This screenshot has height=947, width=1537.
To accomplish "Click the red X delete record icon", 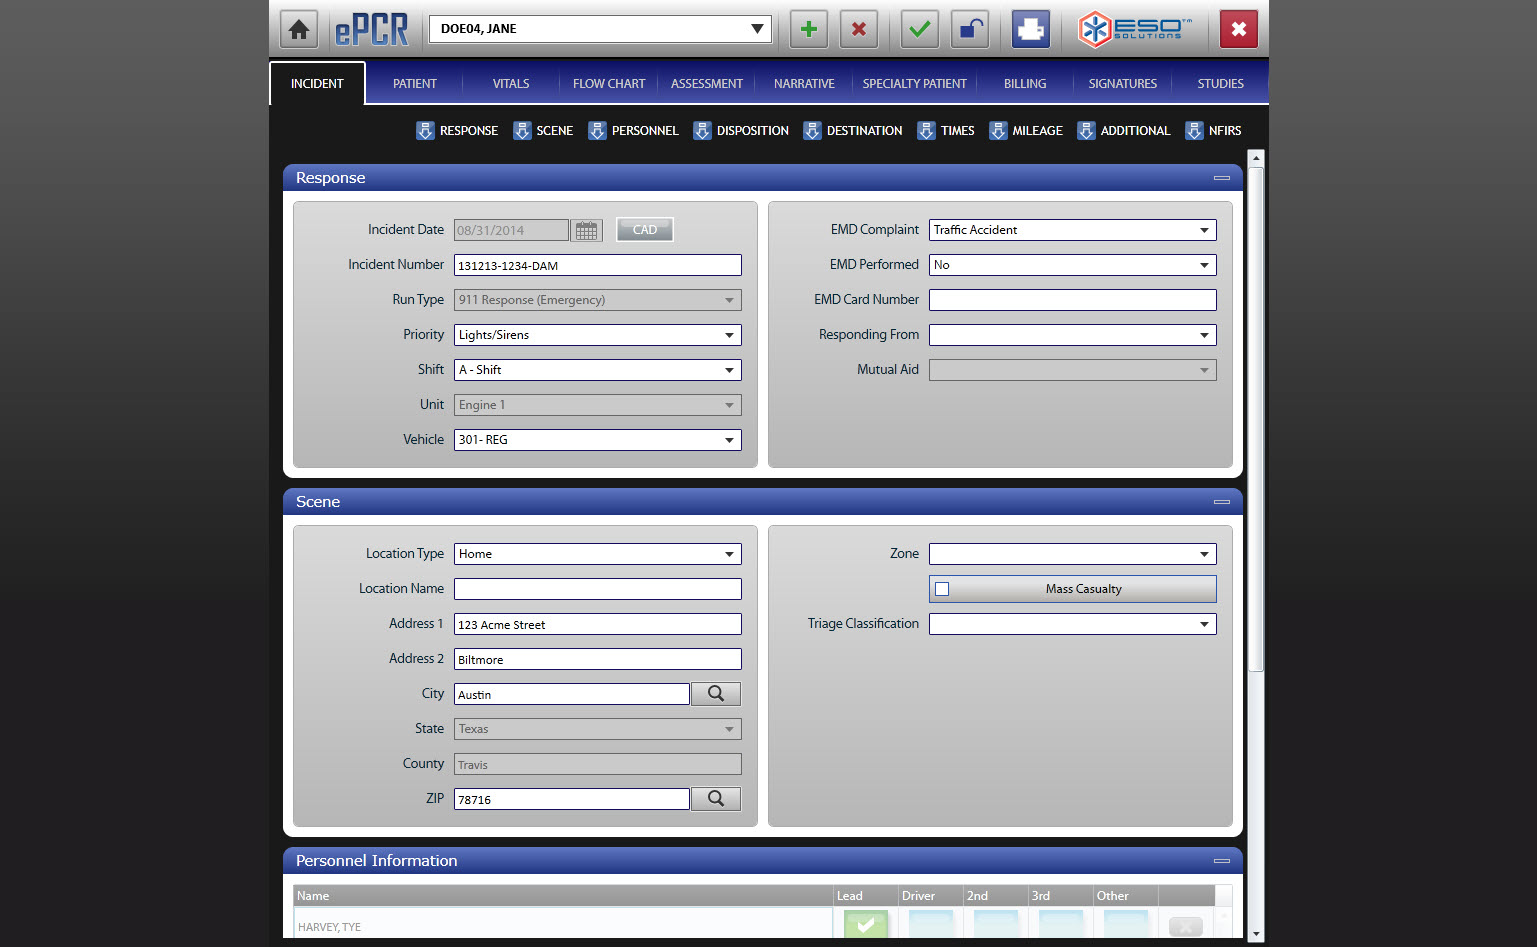I will click(x=859, y=29).
